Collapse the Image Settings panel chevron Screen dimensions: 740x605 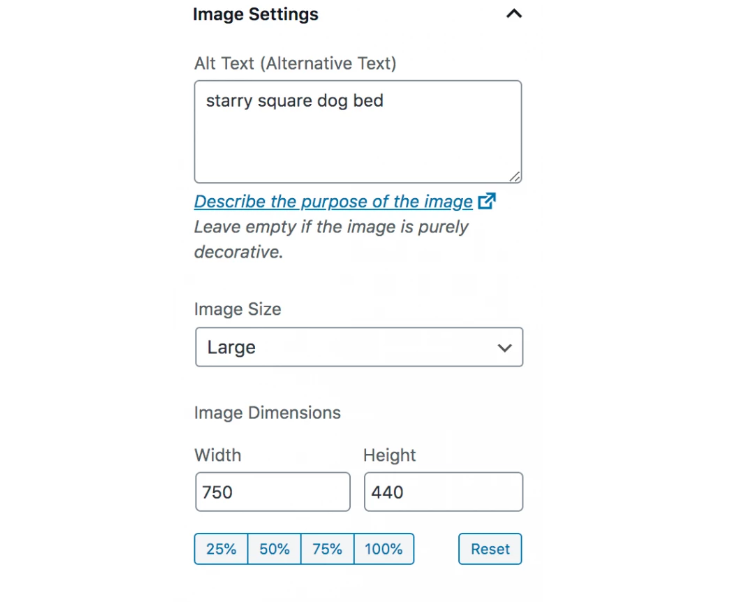[x=514, y=14]
